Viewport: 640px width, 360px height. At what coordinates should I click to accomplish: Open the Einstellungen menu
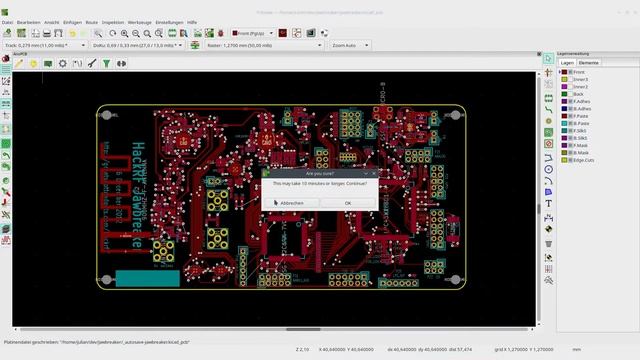pyautogui.click(x=169, y=22)
